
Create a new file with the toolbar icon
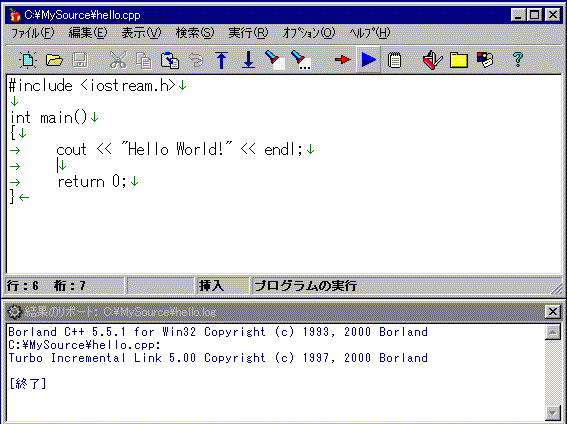[x=28, y=60]
